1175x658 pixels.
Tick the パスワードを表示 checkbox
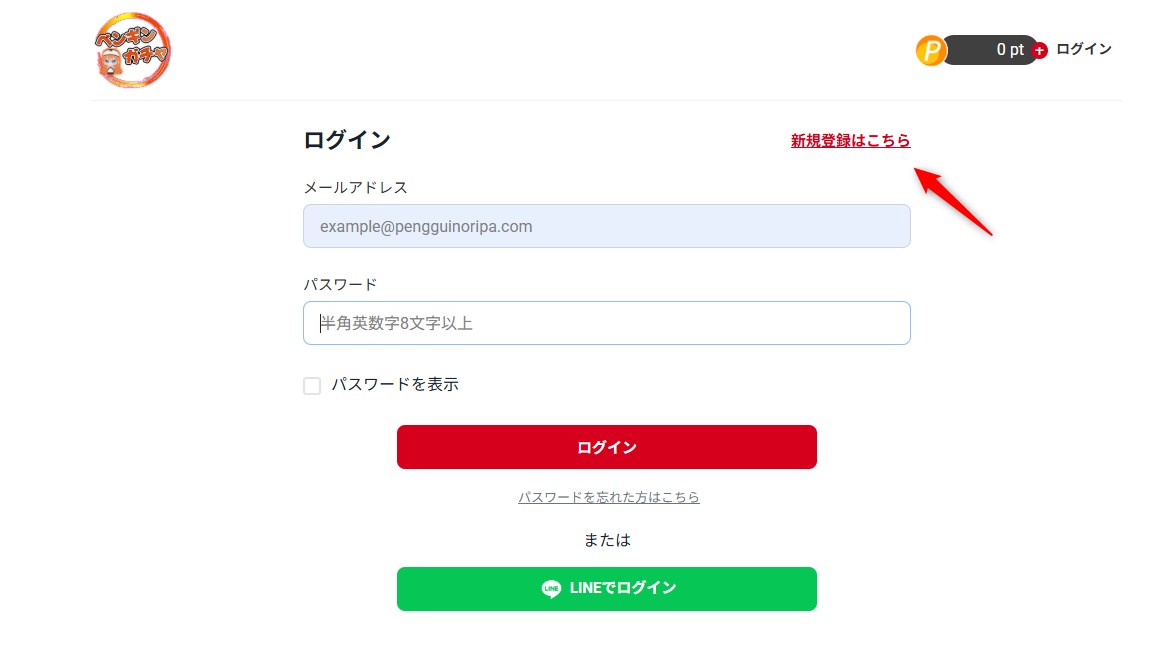point(312,386)
